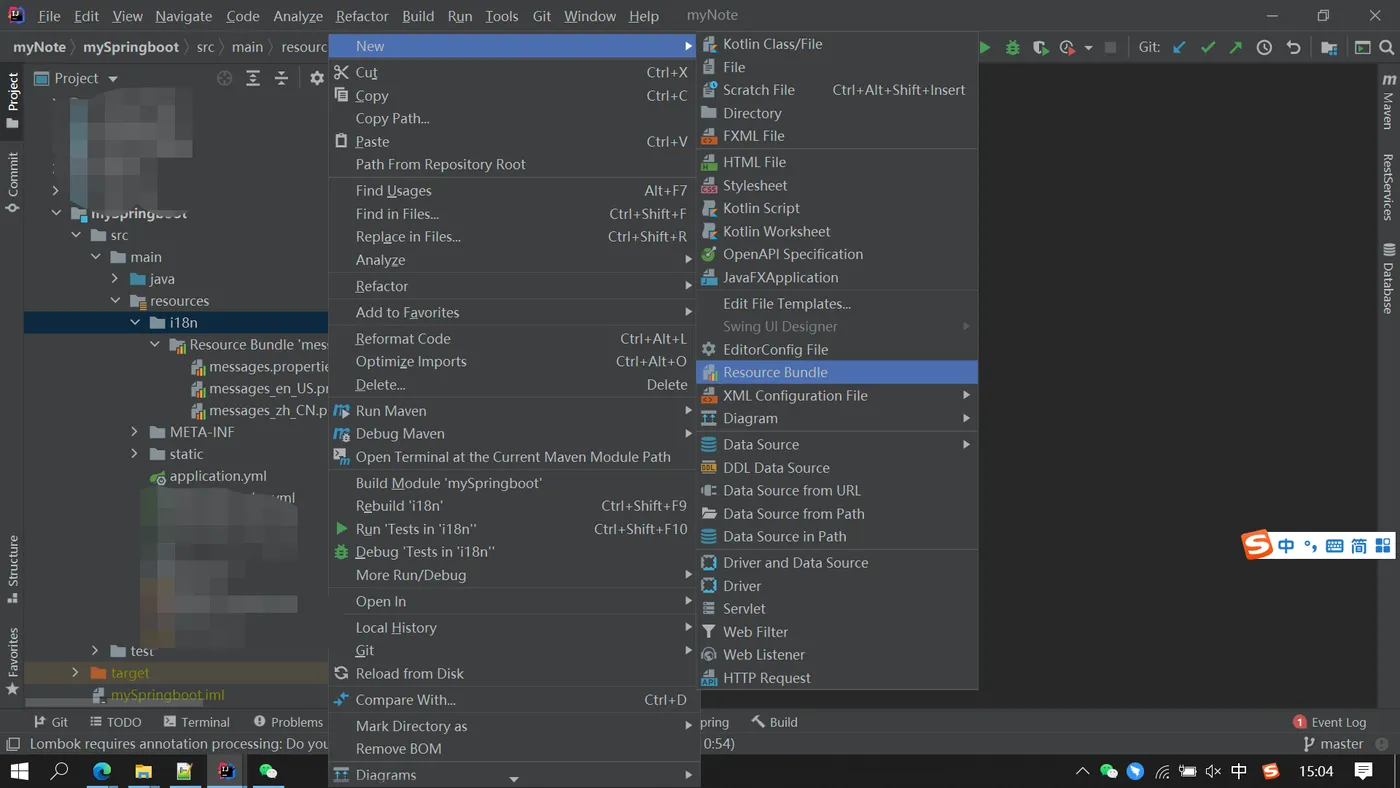Click Reload from Disk
Image resolution: width=1400 pixels, height=788 pixels.
tap(513, 673)
